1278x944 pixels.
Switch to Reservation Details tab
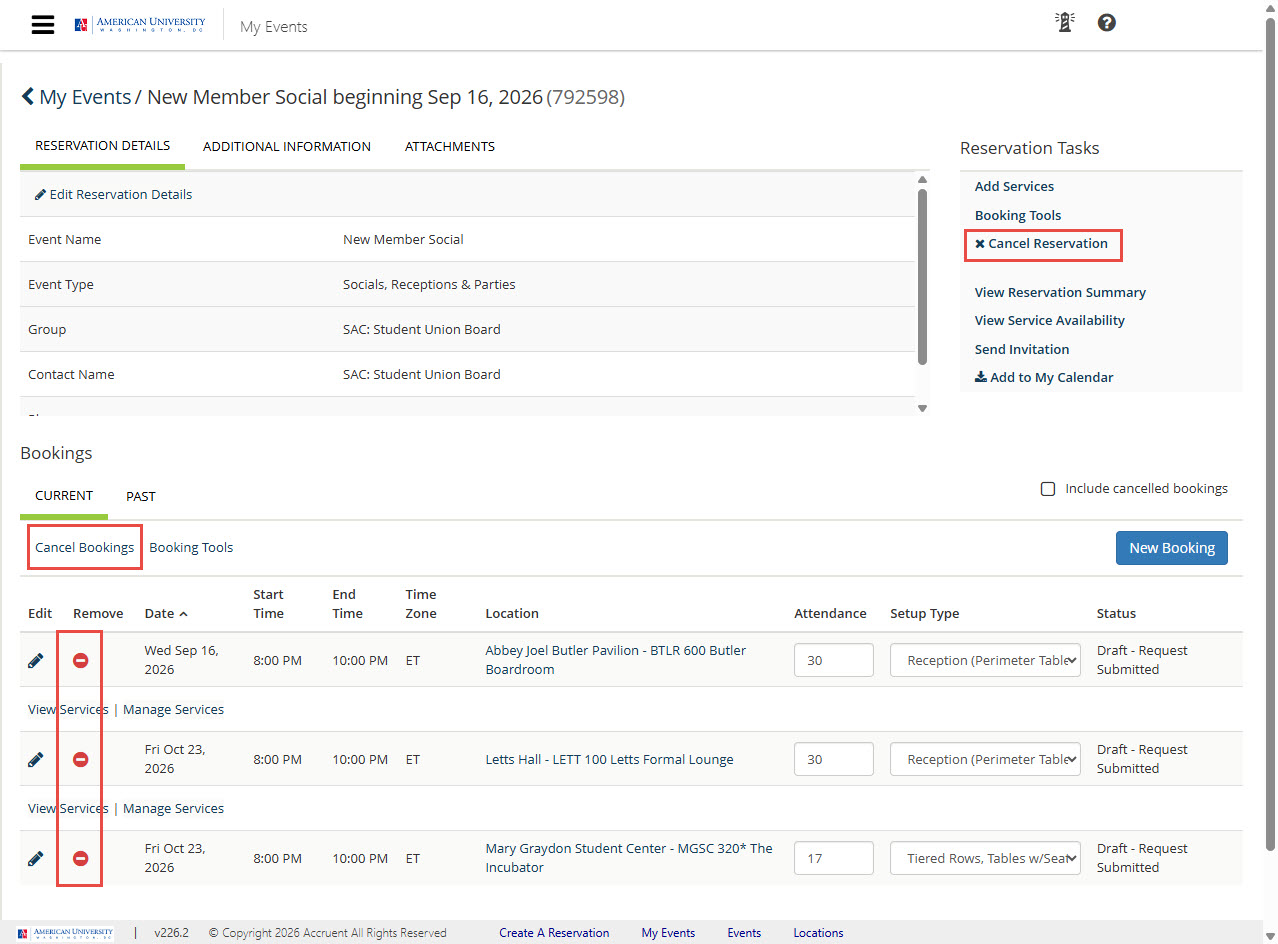tap(102, 146)
